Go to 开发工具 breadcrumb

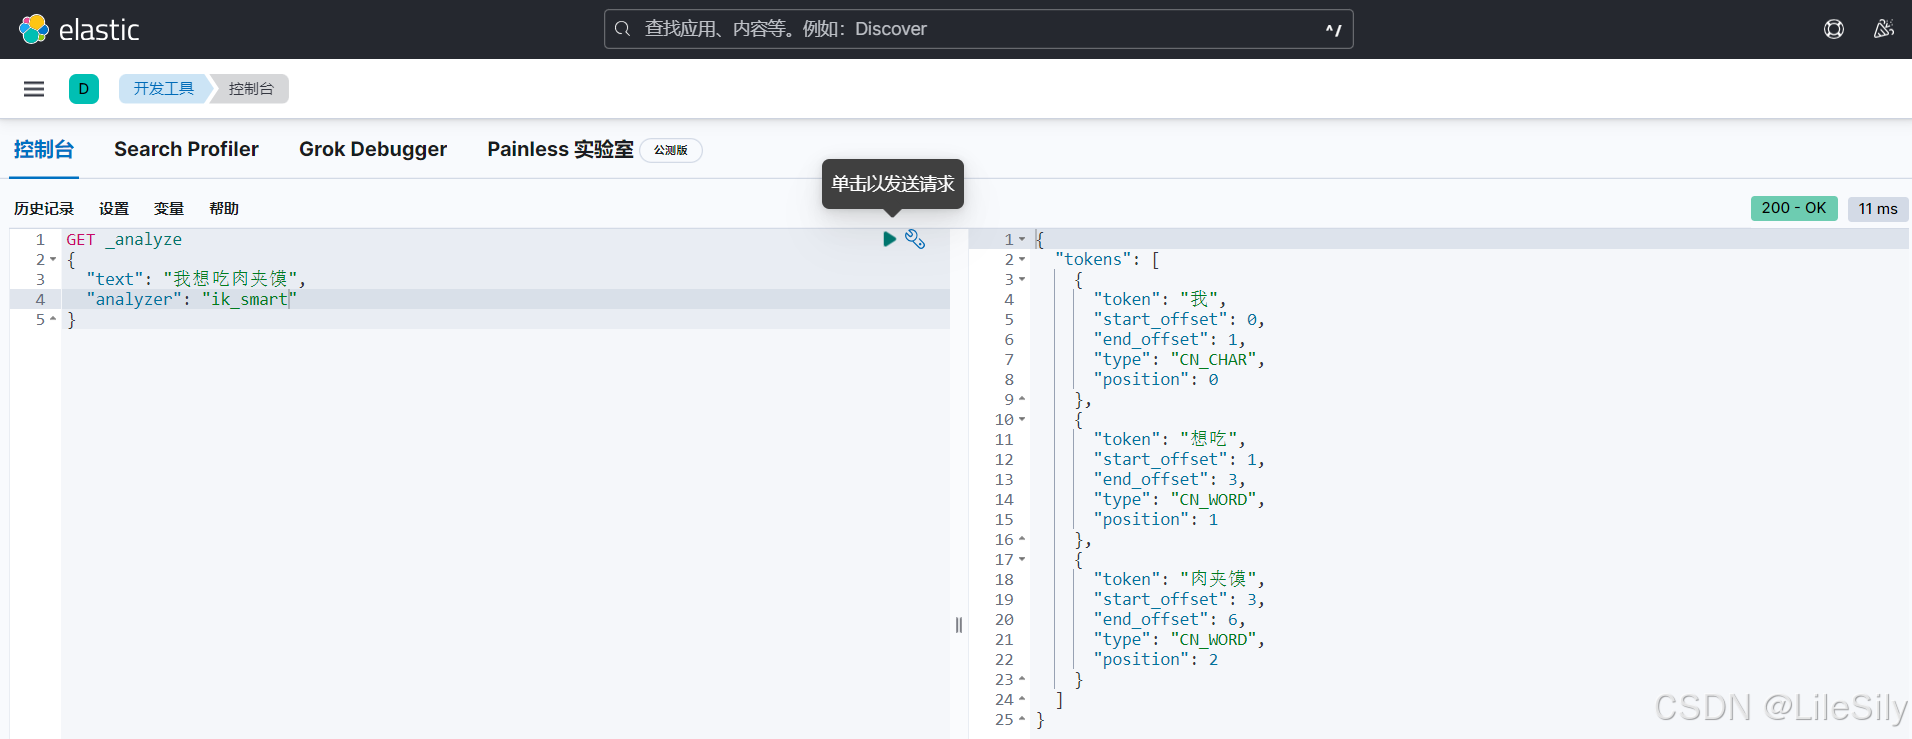pos(164,89)
